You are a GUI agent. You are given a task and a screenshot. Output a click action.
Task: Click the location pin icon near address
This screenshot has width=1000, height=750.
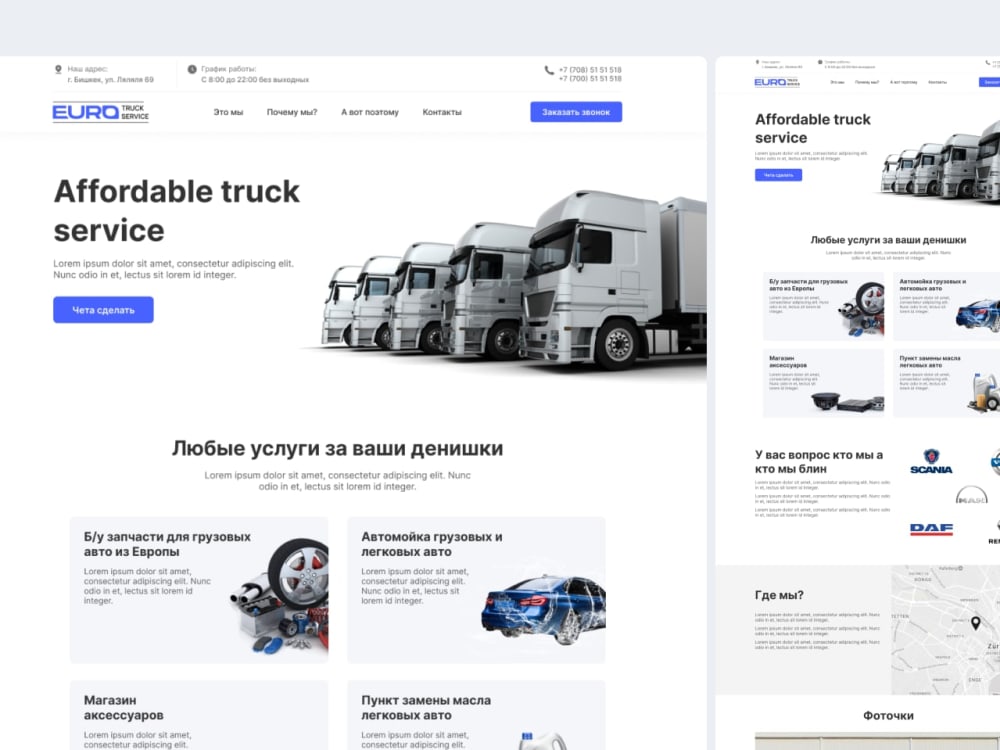click(58, 69)
